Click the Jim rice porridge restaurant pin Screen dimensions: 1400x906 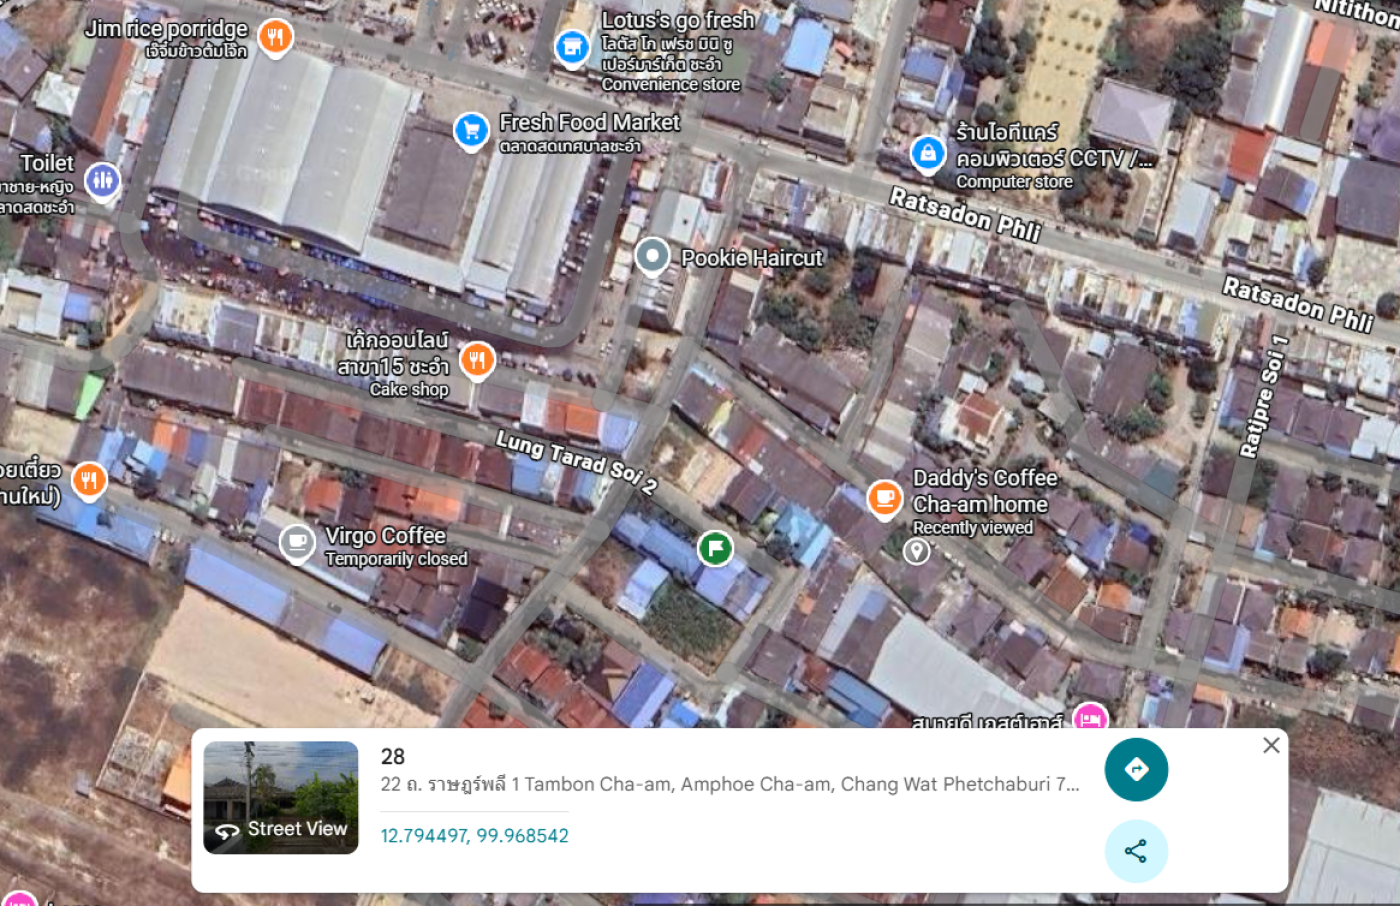[x=276, y=38]
